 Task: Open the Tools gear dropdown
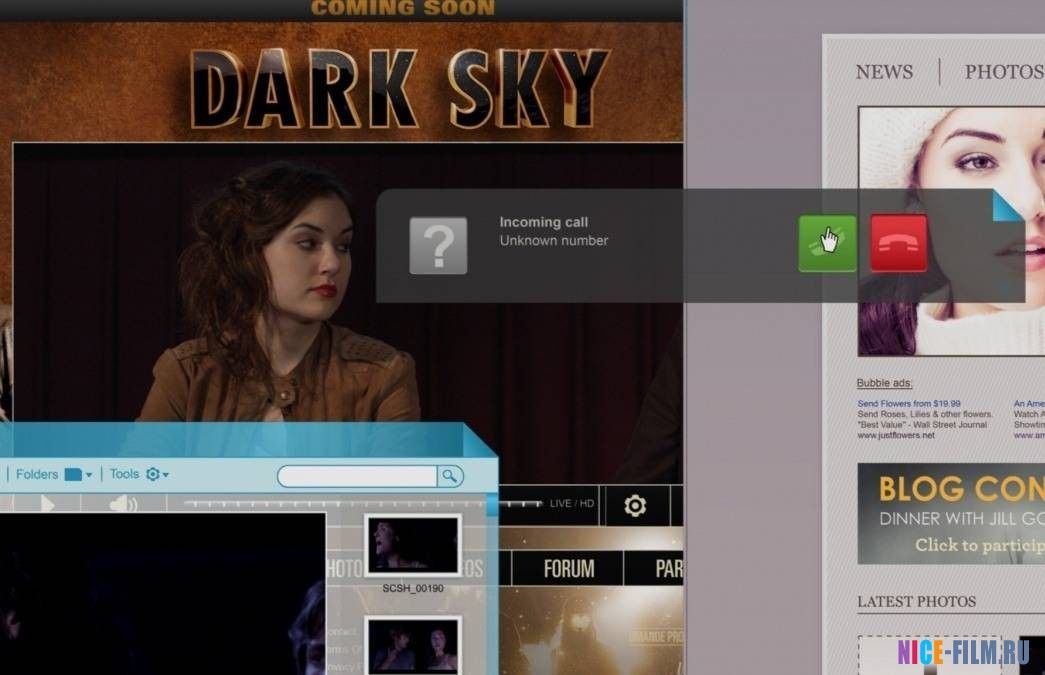pos(156,475)
